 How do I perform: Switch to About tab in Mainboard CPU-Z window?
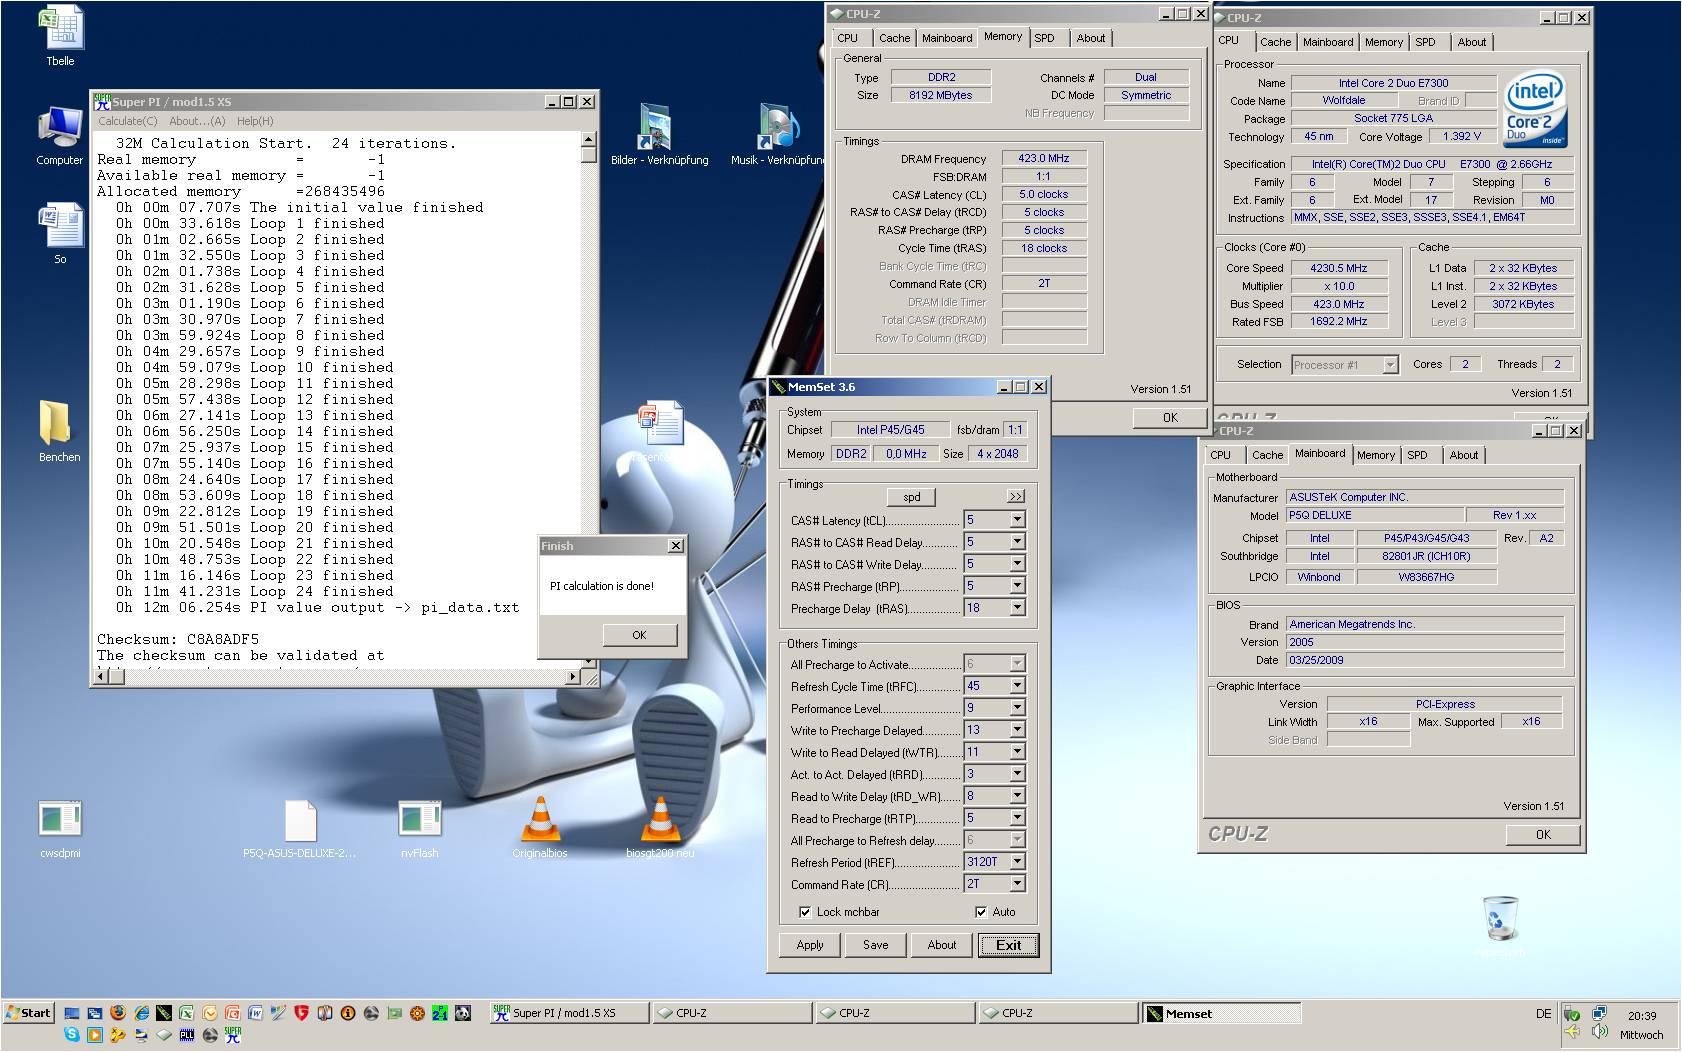[1464, 455]
